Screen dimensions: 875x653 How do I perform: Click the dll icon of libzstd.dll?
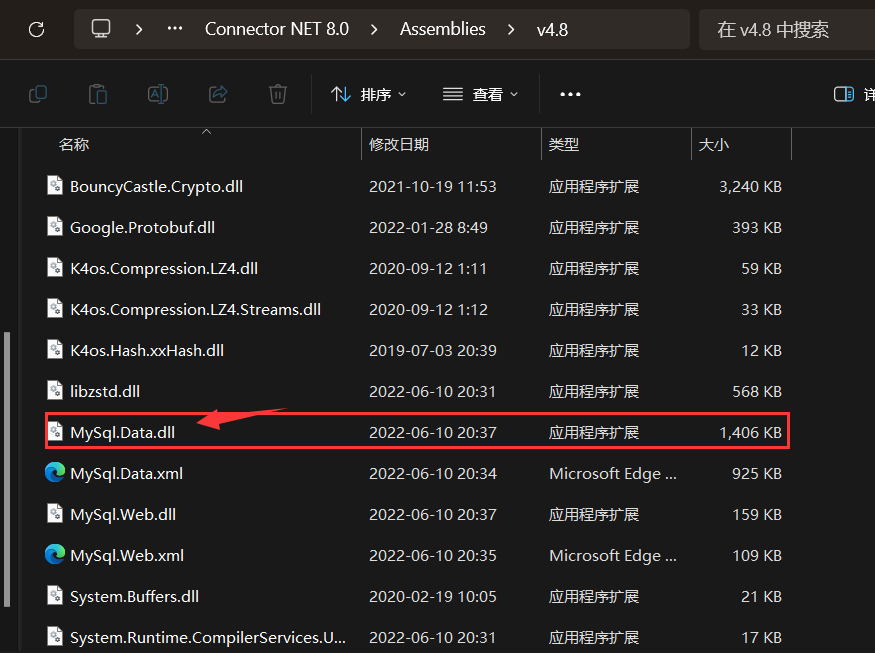coord(55,391)
